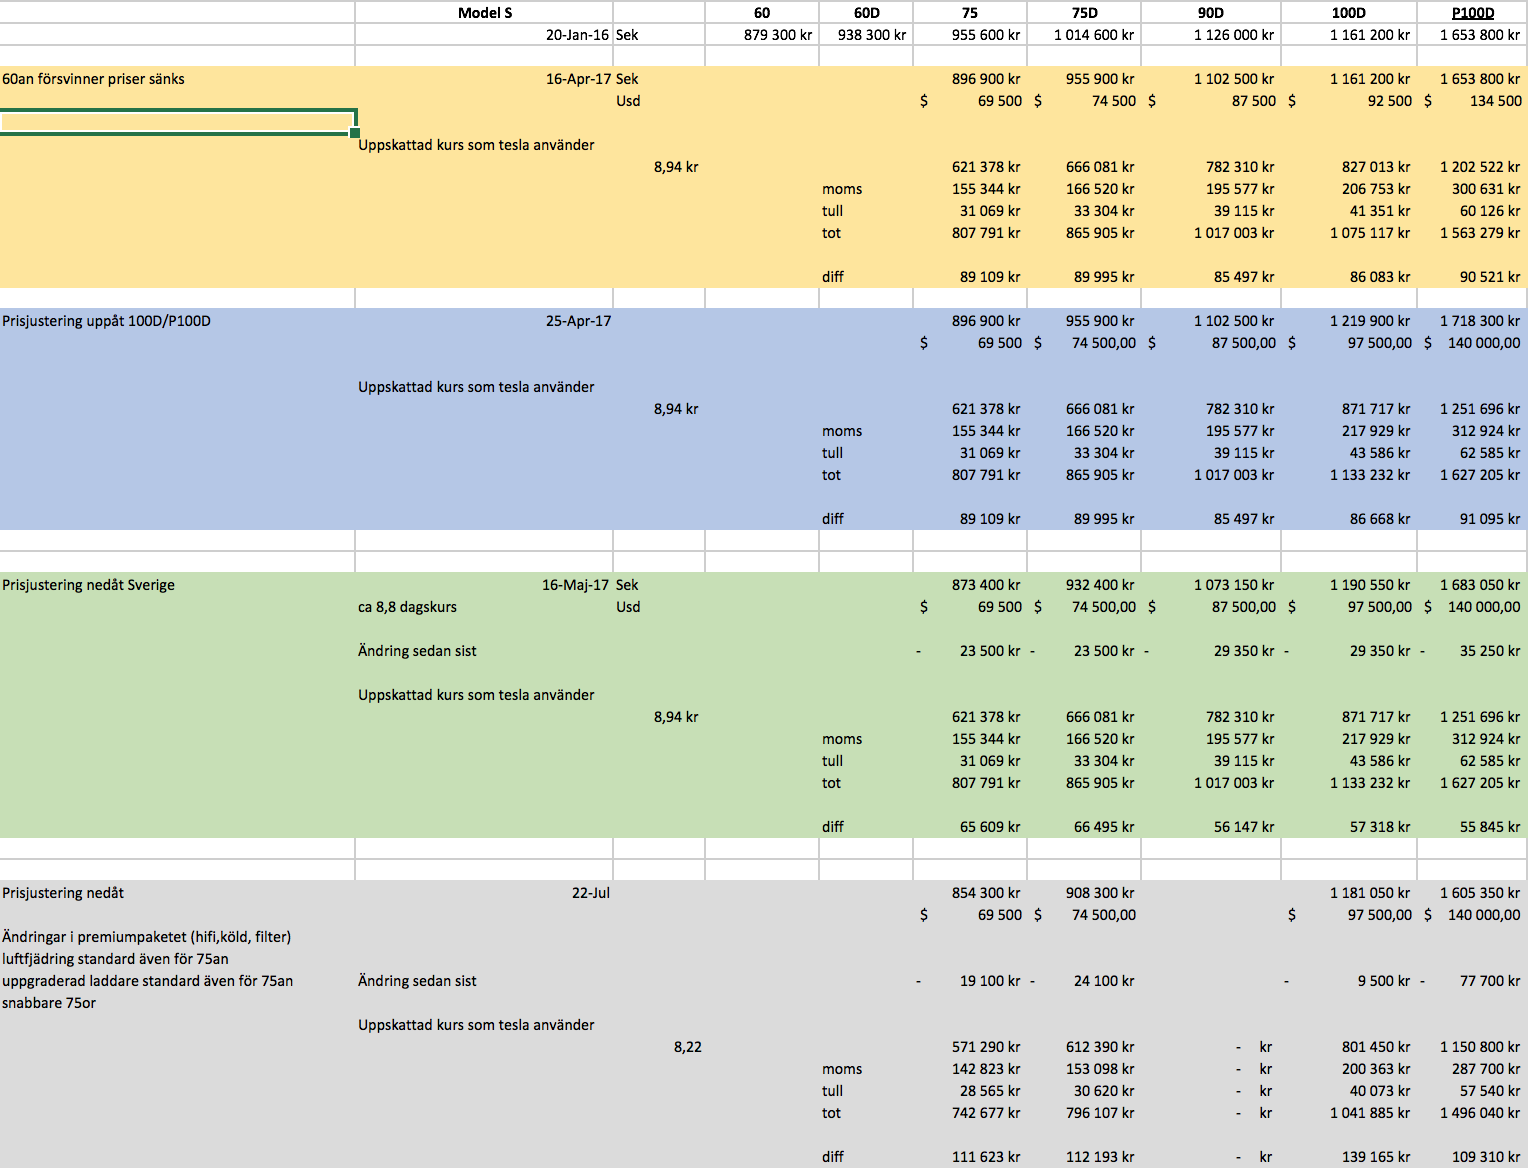The height and width of the screenshot is (1168, 1528).
Task: Select 'Ändringar i premiumpaketet' note cell
Action: click(x=146, y=937)
